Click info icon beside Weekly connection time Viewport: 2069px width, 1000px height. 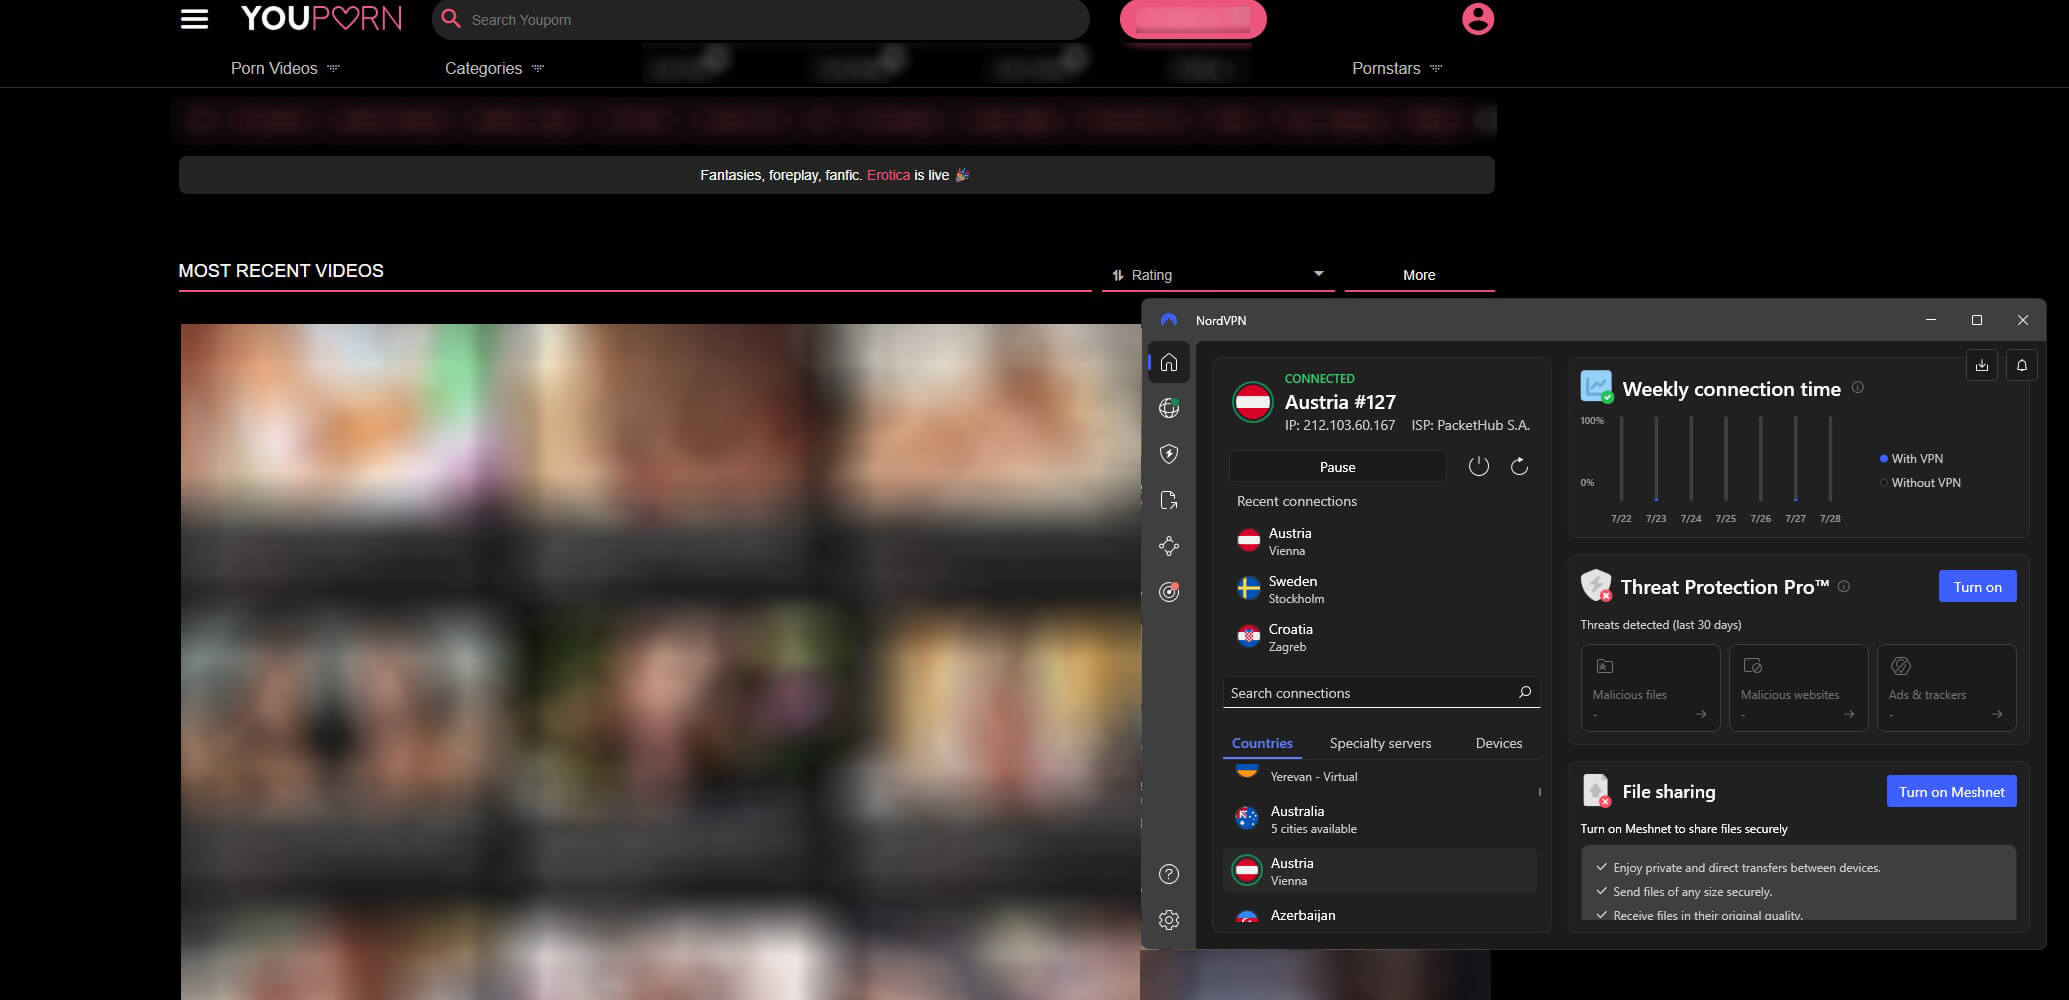click(x=1857, y=388)
